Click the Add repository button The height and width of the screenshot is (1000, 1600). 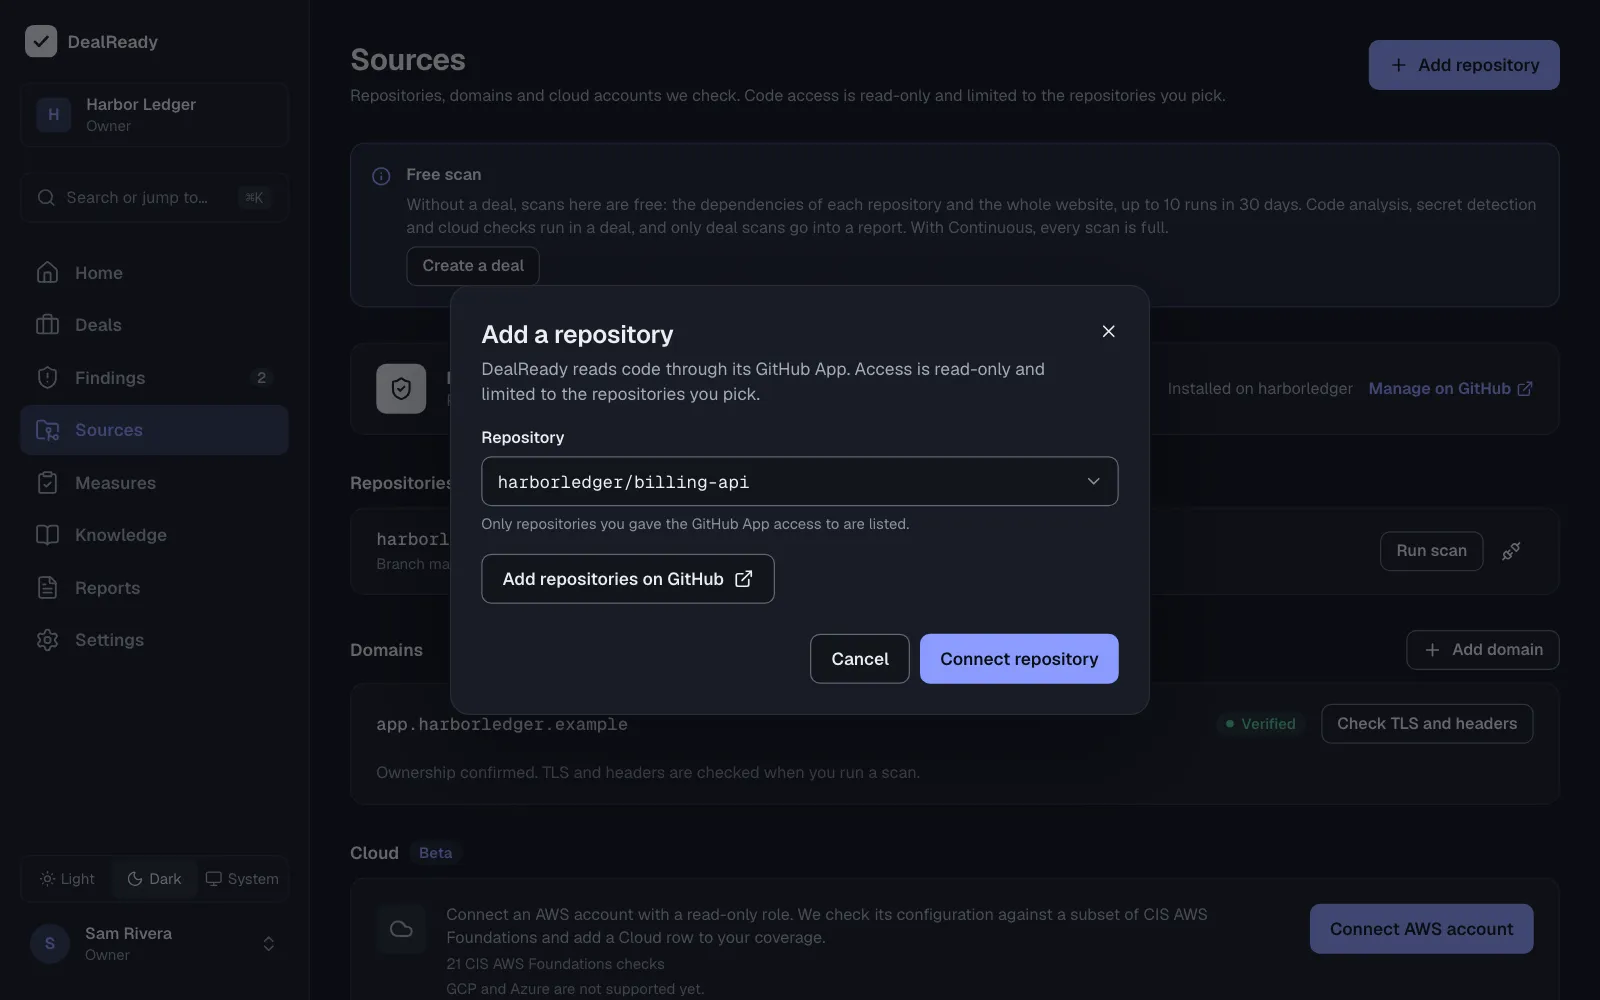pyautogui.click(x=1463, y=65)
